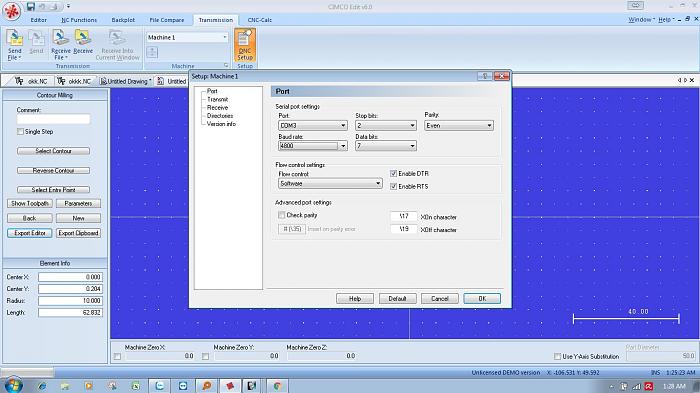Viewport: 700px width, 393px height.
Task: Click the Default button
Action: pos(397,298)
